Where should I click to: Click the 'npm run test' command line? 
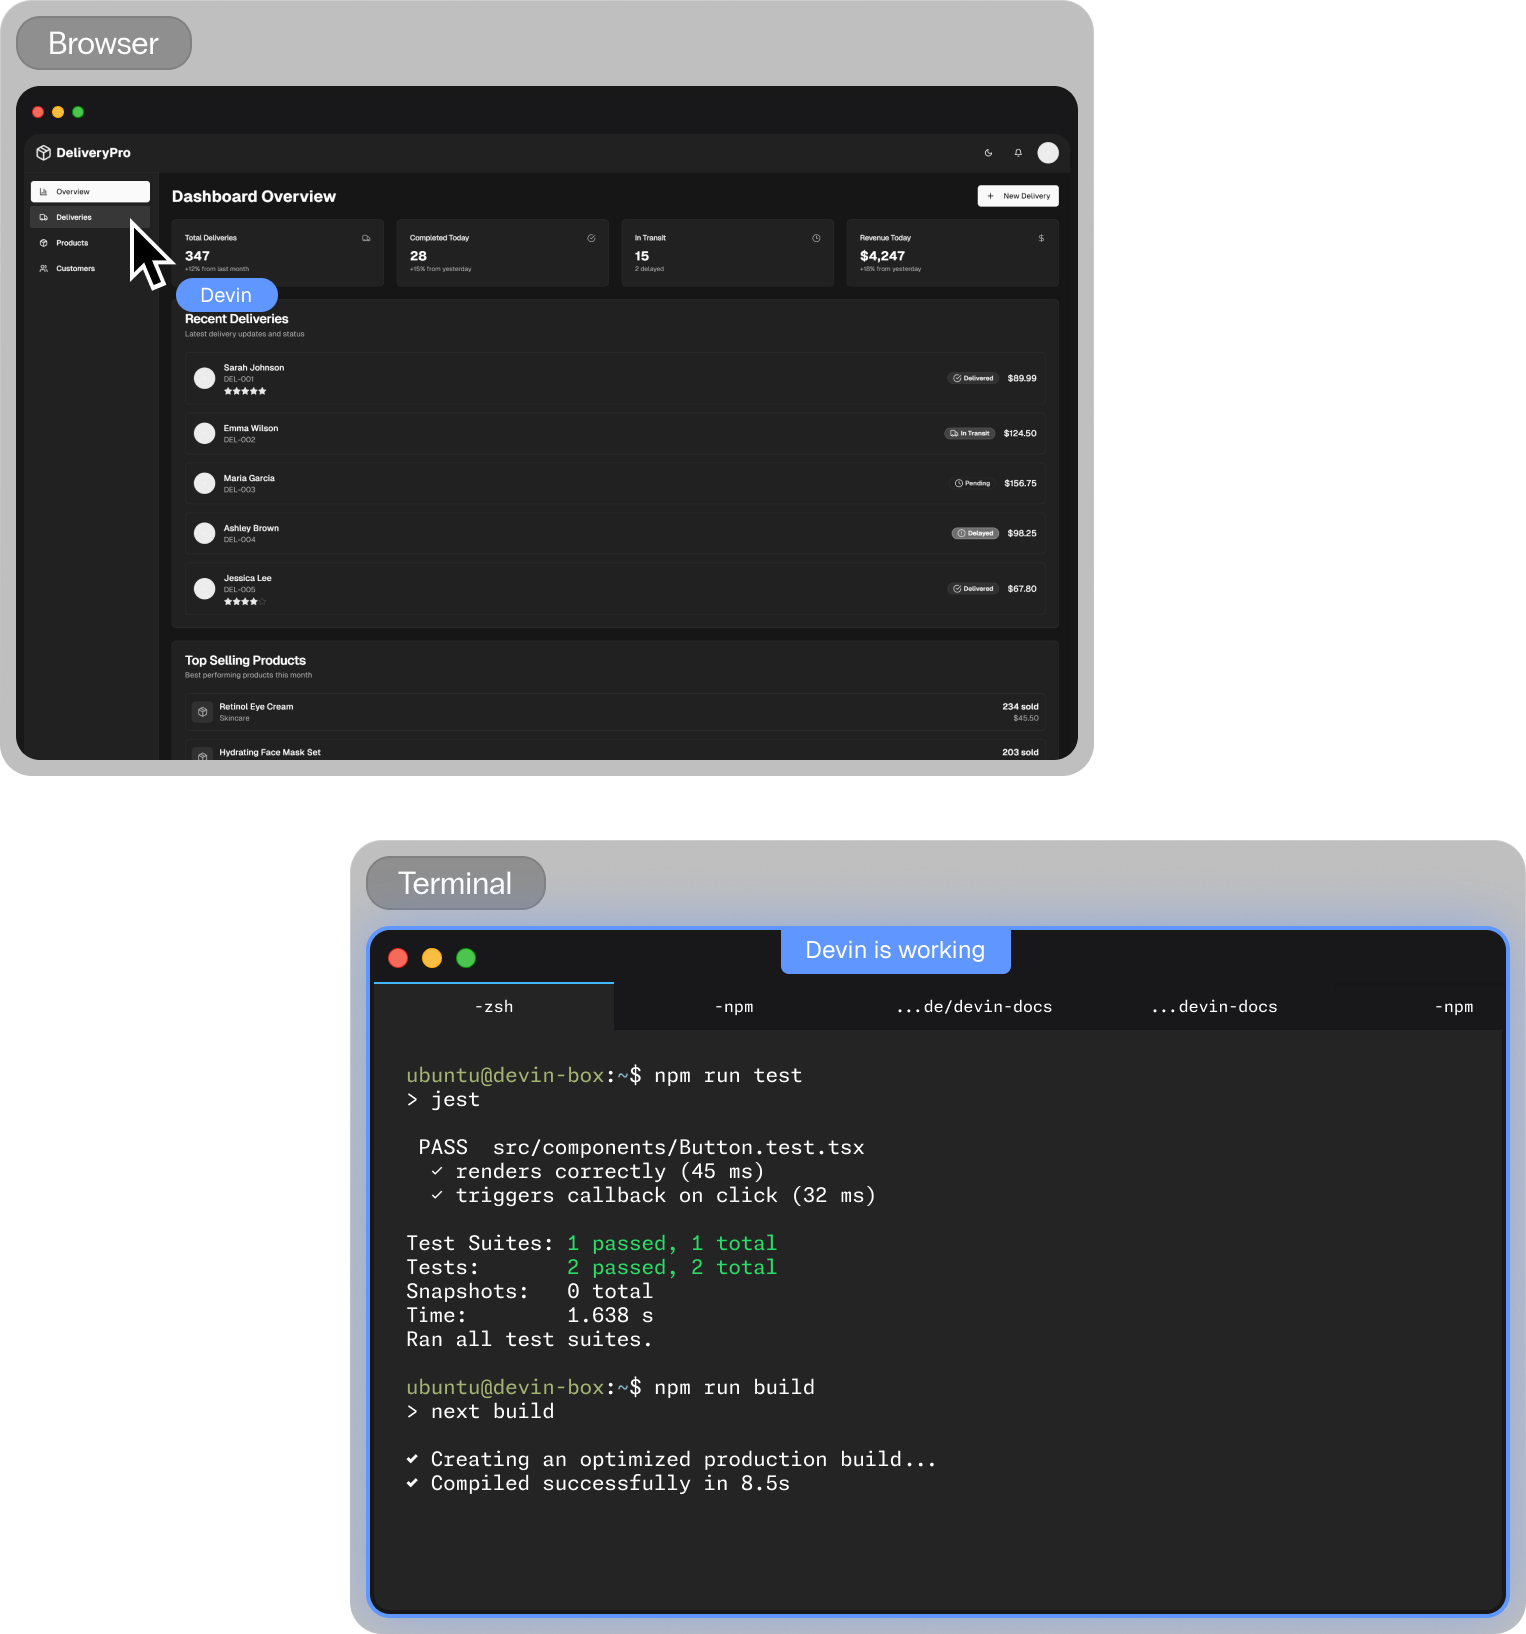604,1076
